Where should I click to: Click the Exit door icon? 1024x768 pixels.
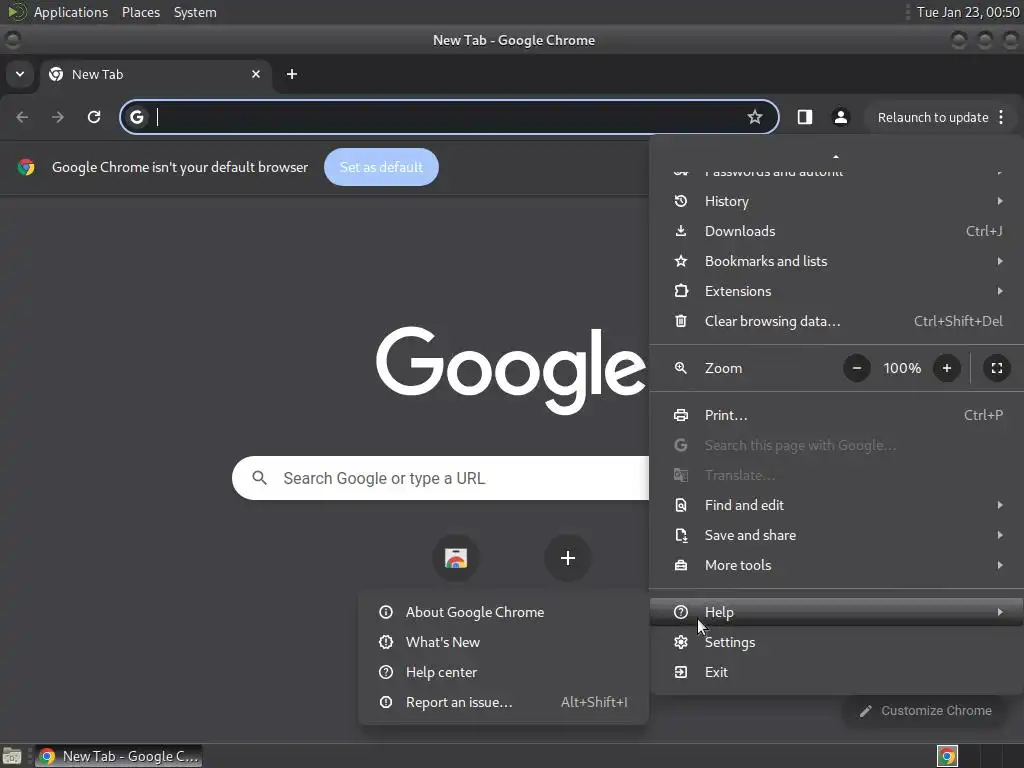click(680, 673)
